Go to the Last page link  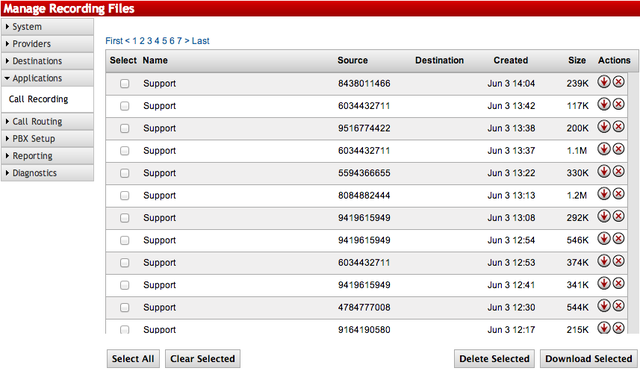click(x=200, y=41)
